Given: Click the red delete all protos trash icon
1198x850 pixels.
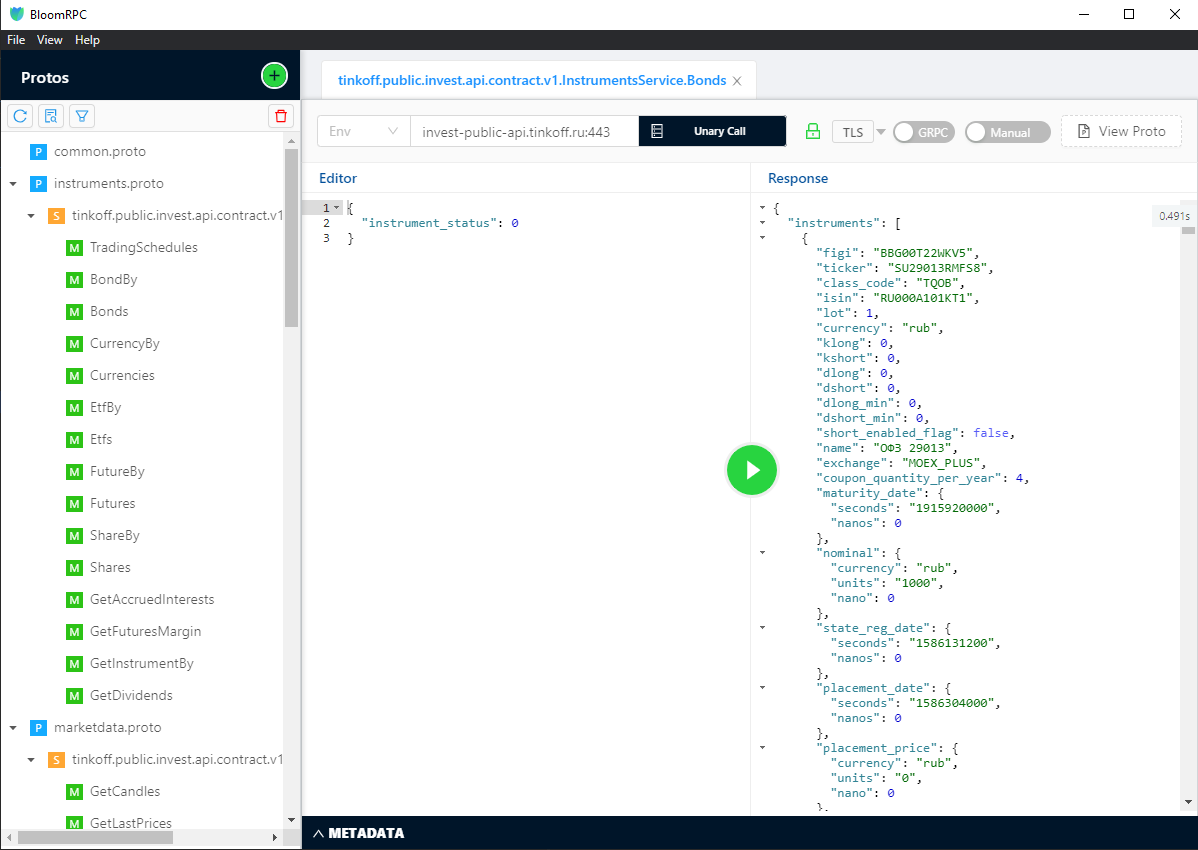Looking at the screenshot, I should pos(281,116).
